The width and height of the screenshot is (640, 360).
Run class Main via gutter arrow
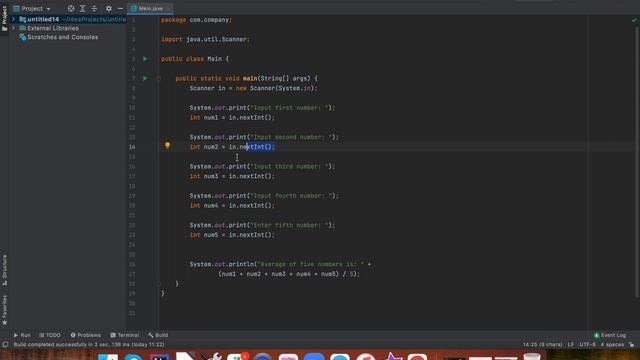coord(145,59)
